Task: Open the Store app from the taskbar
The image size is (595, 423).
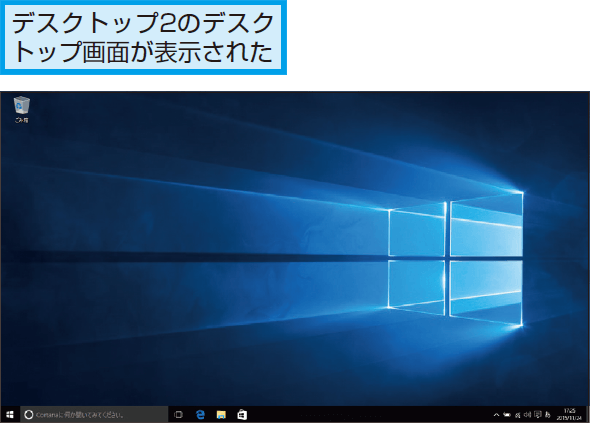Action: tap(242, 415)
